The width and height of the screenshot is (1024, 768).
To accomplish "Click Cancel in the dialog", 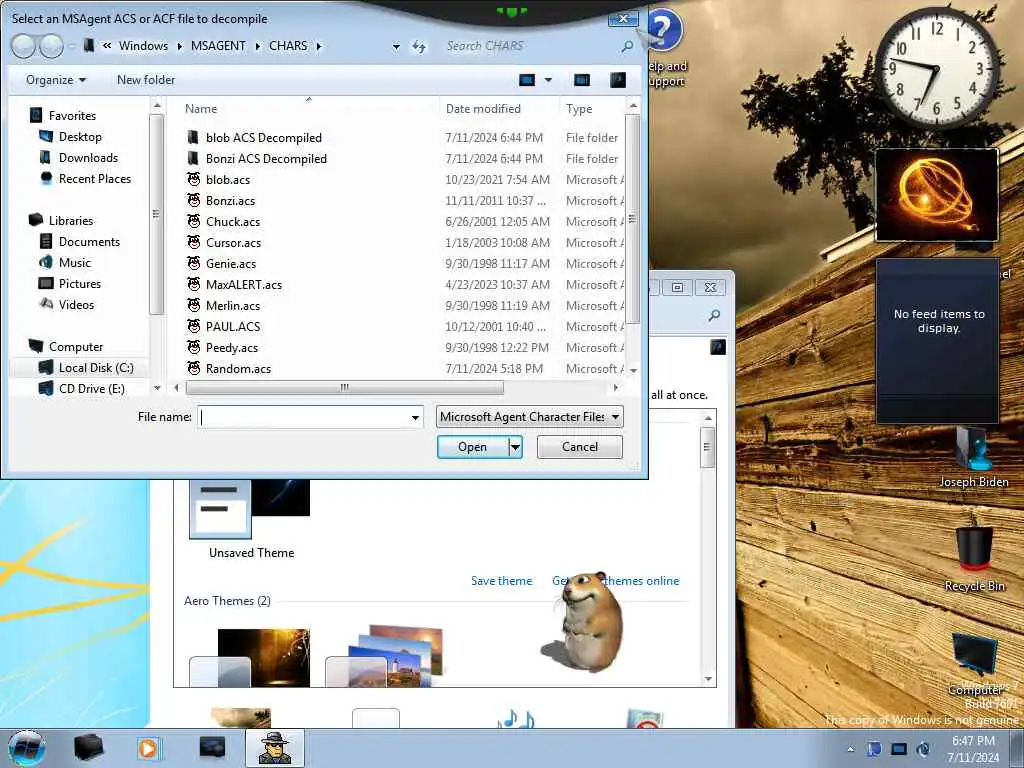I will coord(580,447).
